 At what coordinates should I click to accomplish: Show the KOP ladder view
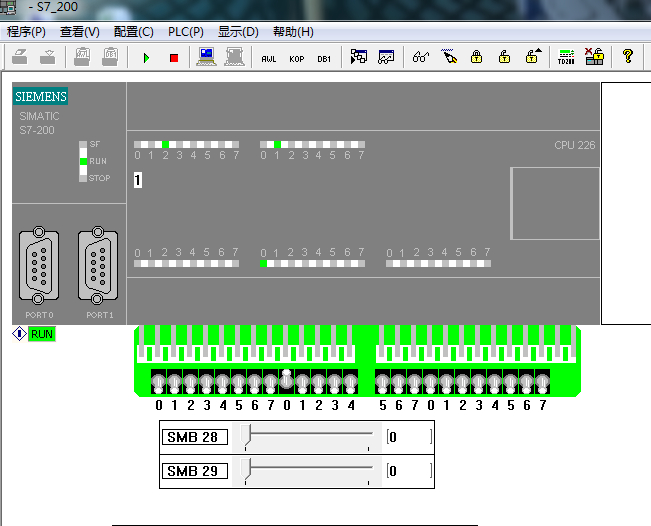(296, 59)
